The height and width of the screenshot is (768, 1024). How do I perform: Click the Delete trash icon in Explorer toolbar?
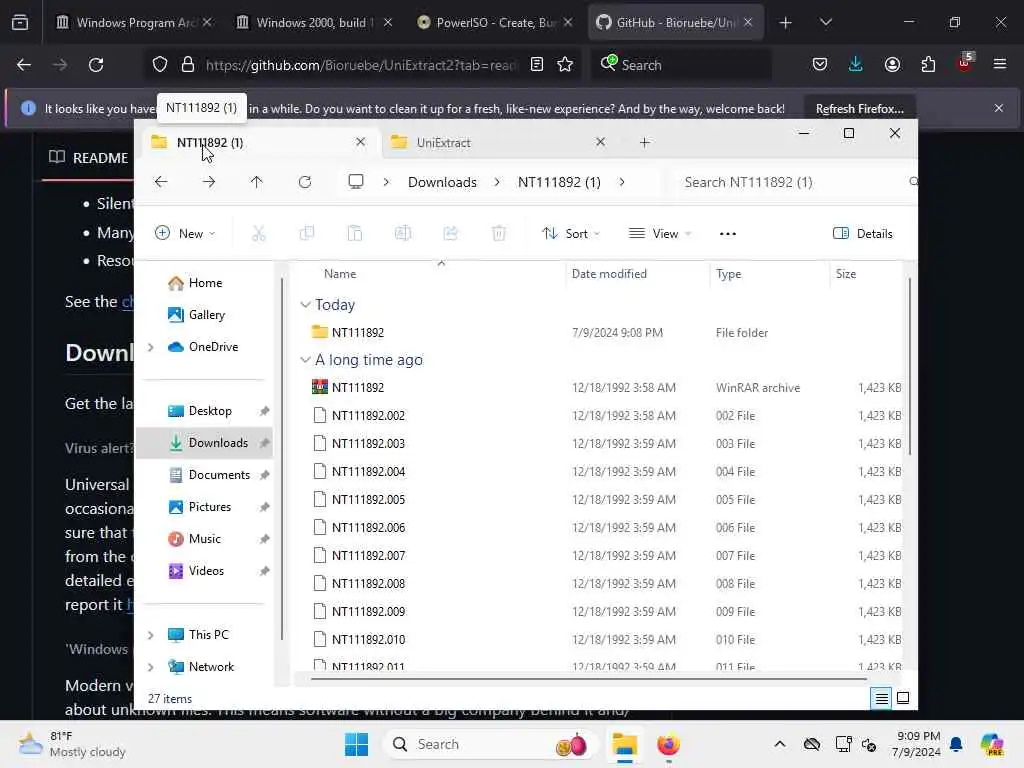tap(499, 234)
